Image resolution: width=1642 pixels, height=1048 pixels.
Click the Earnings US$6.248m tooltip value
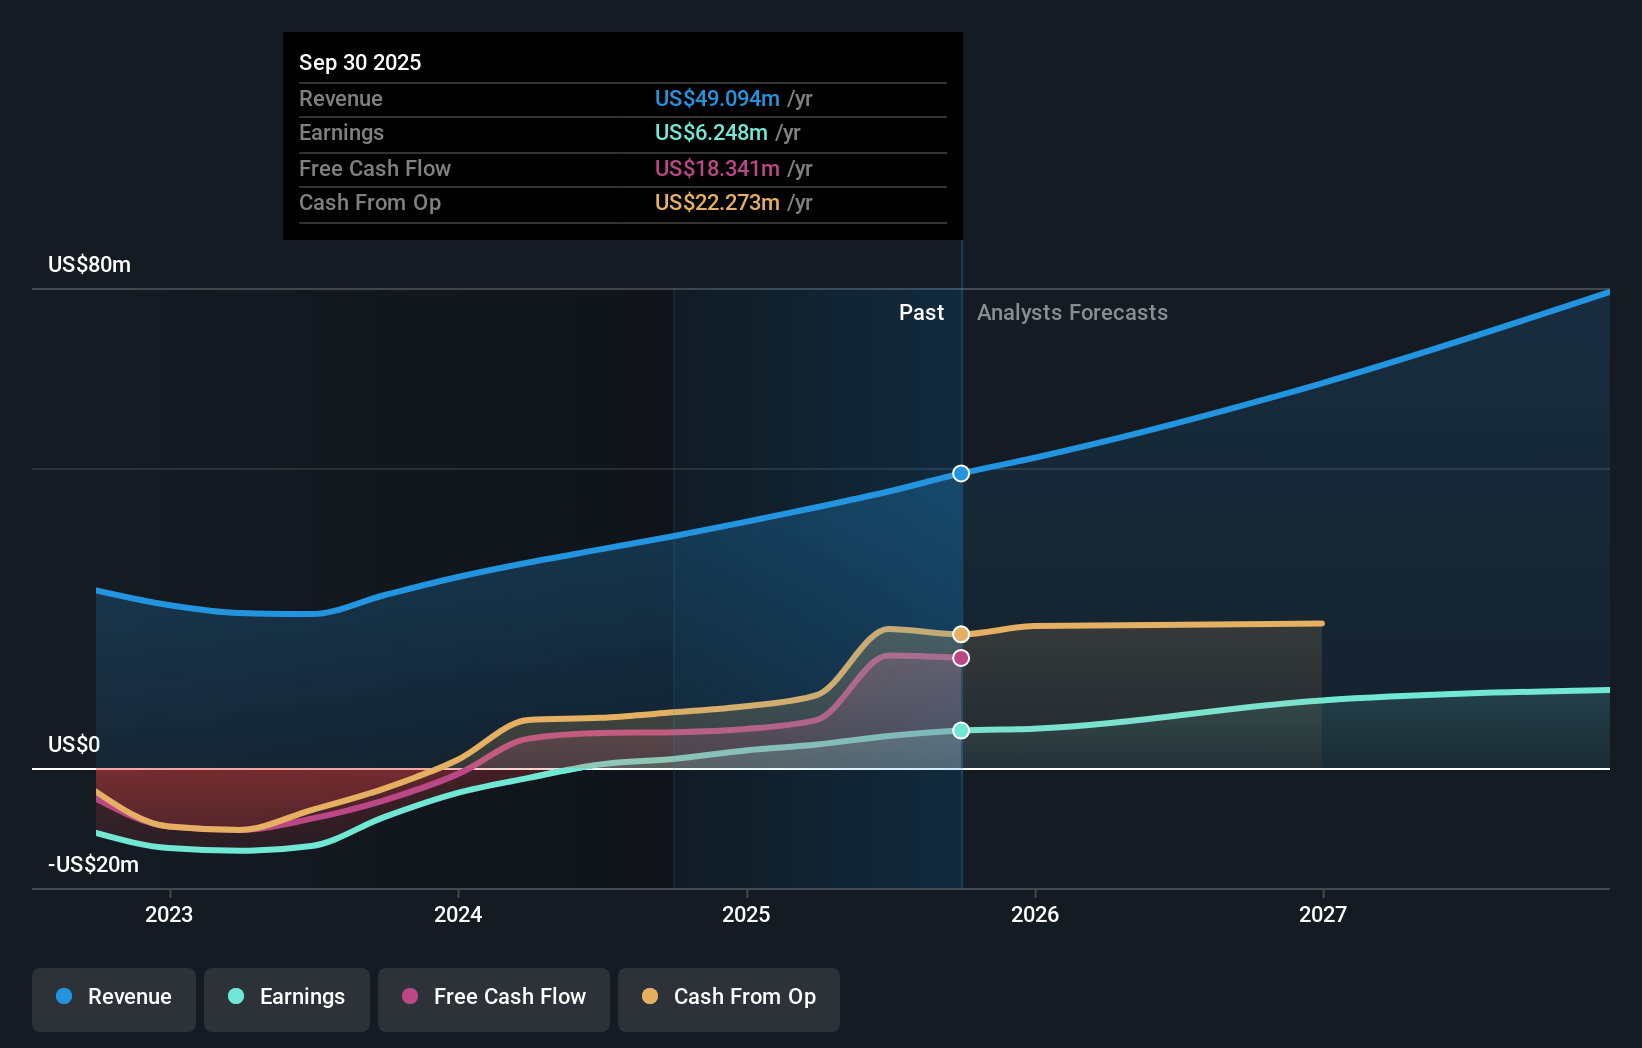tap(711, 132)
